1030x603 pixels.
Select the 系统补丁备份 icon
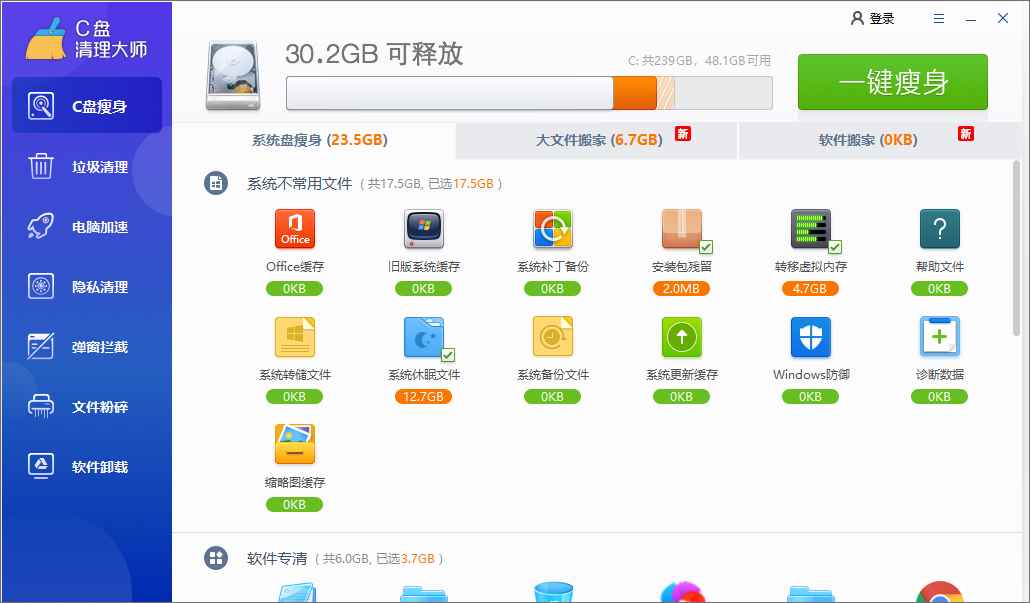pos(552,230)
